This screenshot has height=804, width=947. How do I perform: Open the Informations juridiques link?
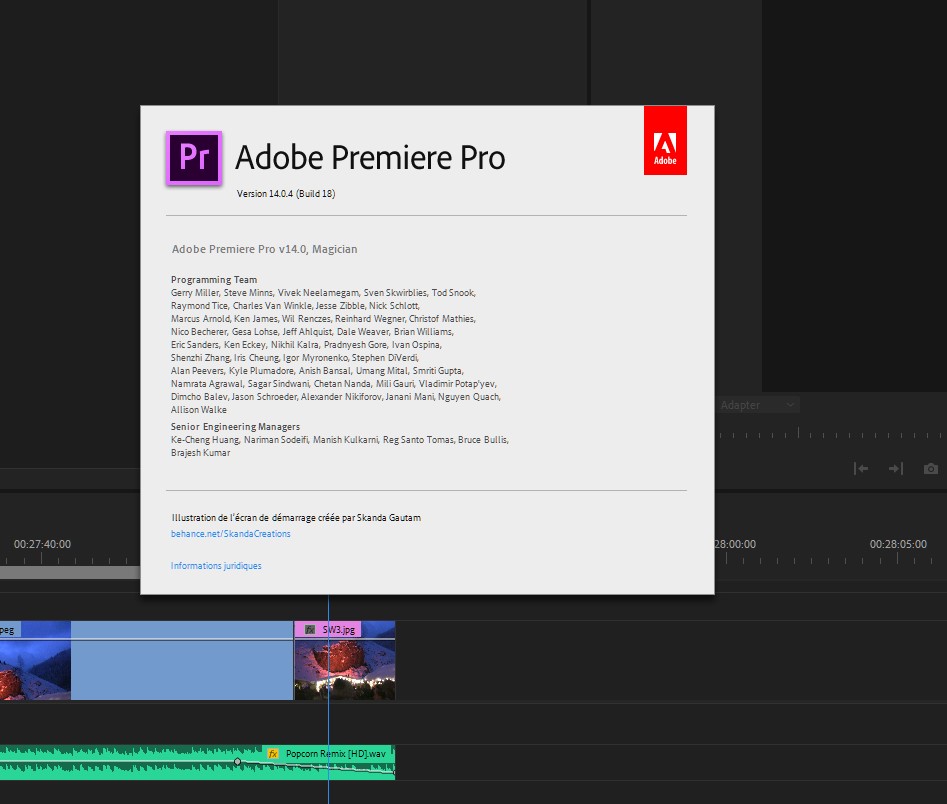216,565
